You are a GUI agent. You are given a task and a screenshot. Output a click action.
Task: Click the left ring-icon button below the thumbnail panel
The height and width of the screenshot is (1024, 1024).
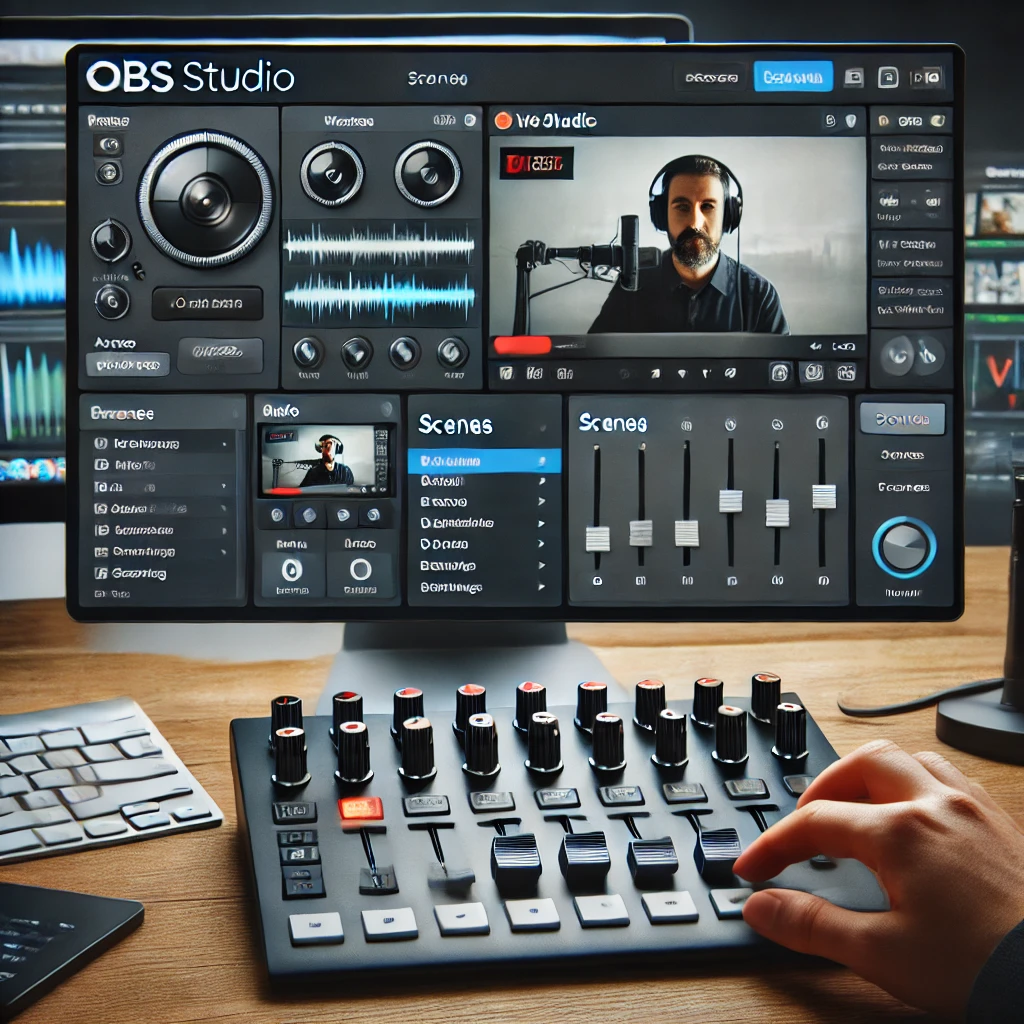[x=292, y=569]
